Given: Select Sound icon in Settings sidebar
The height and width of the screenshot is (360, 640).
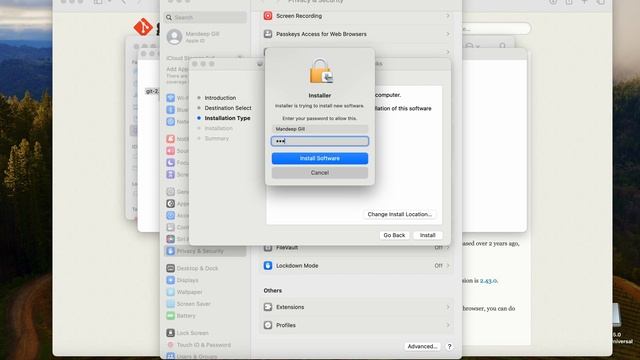Looking at the screenshot, I should (171, 151).
